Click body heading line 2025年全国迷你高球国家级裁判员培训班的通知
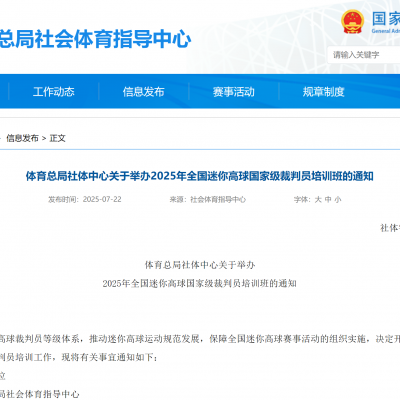 click(199, 283)
